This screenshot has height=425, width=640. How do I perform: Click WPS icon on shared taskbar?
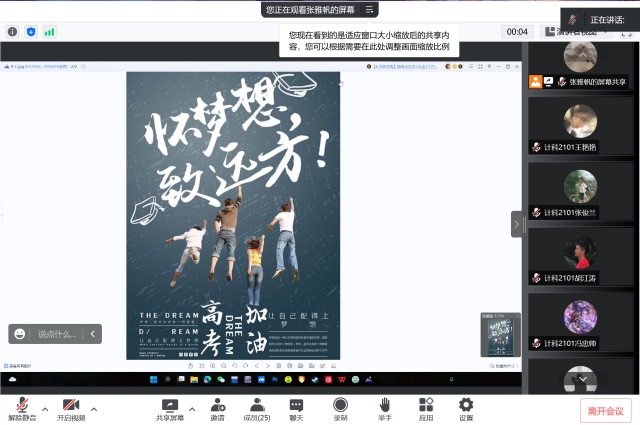[342, 380]
